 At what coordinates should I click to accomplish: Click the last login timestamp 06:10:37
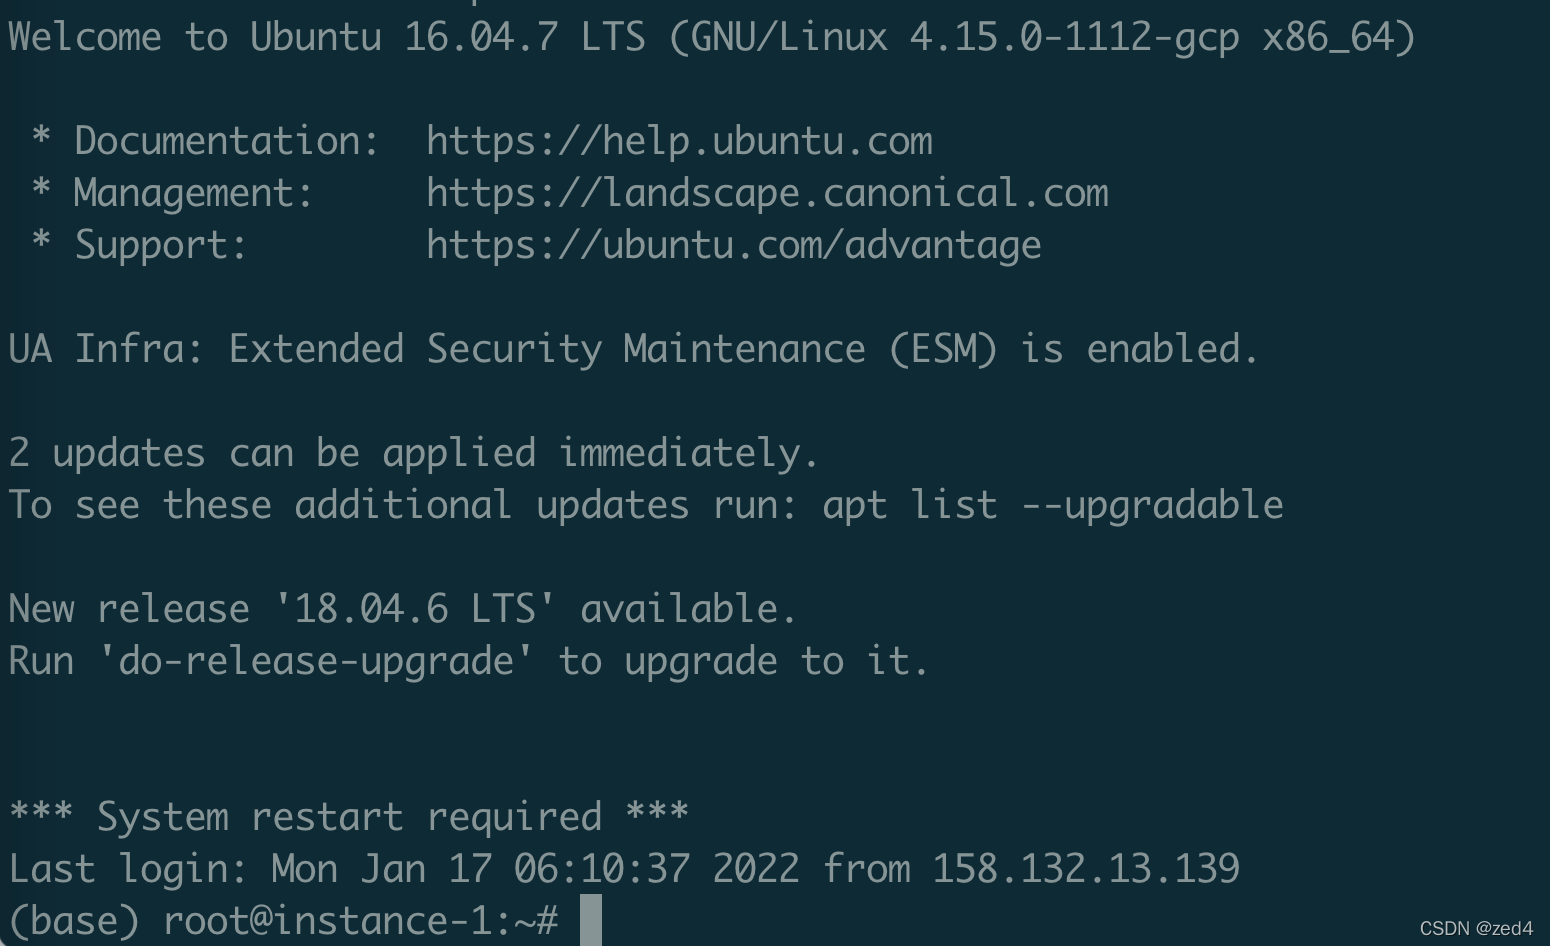[601, 868]
